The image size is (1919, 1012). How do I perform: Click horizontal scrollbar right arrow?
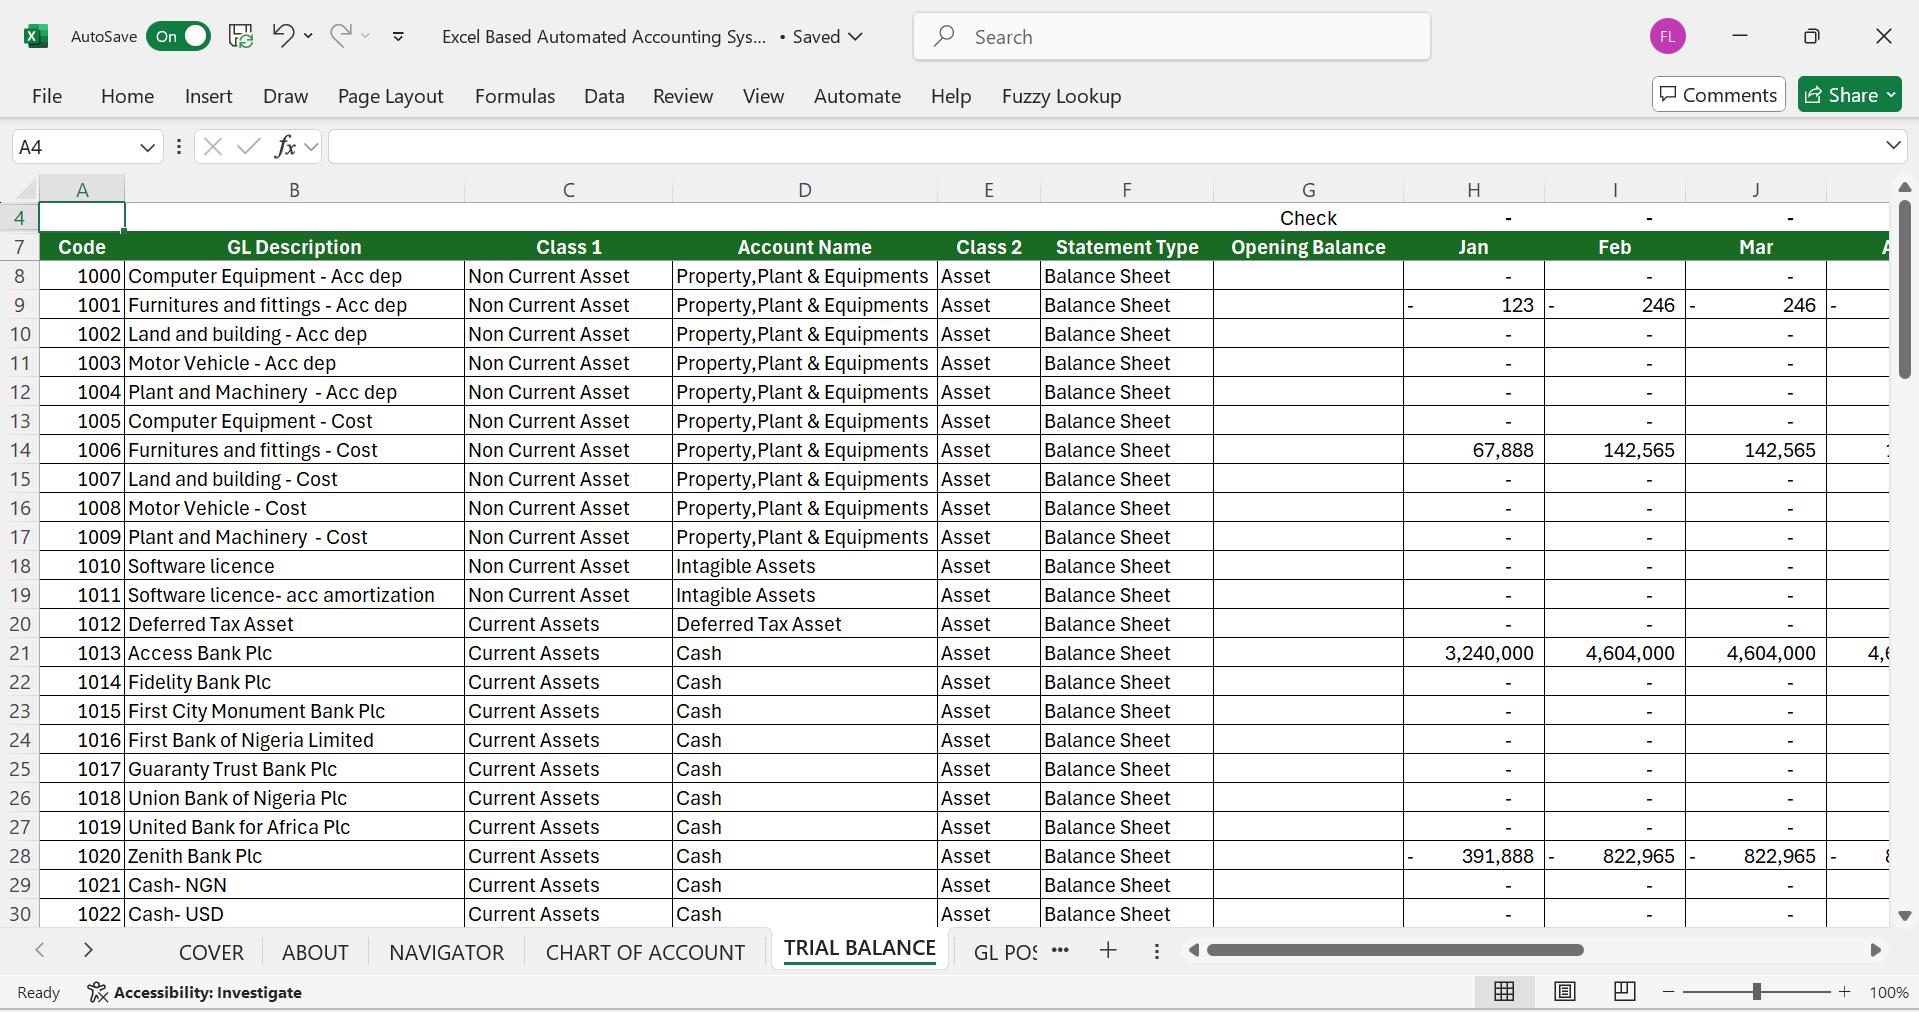[x=1875, y=950]
